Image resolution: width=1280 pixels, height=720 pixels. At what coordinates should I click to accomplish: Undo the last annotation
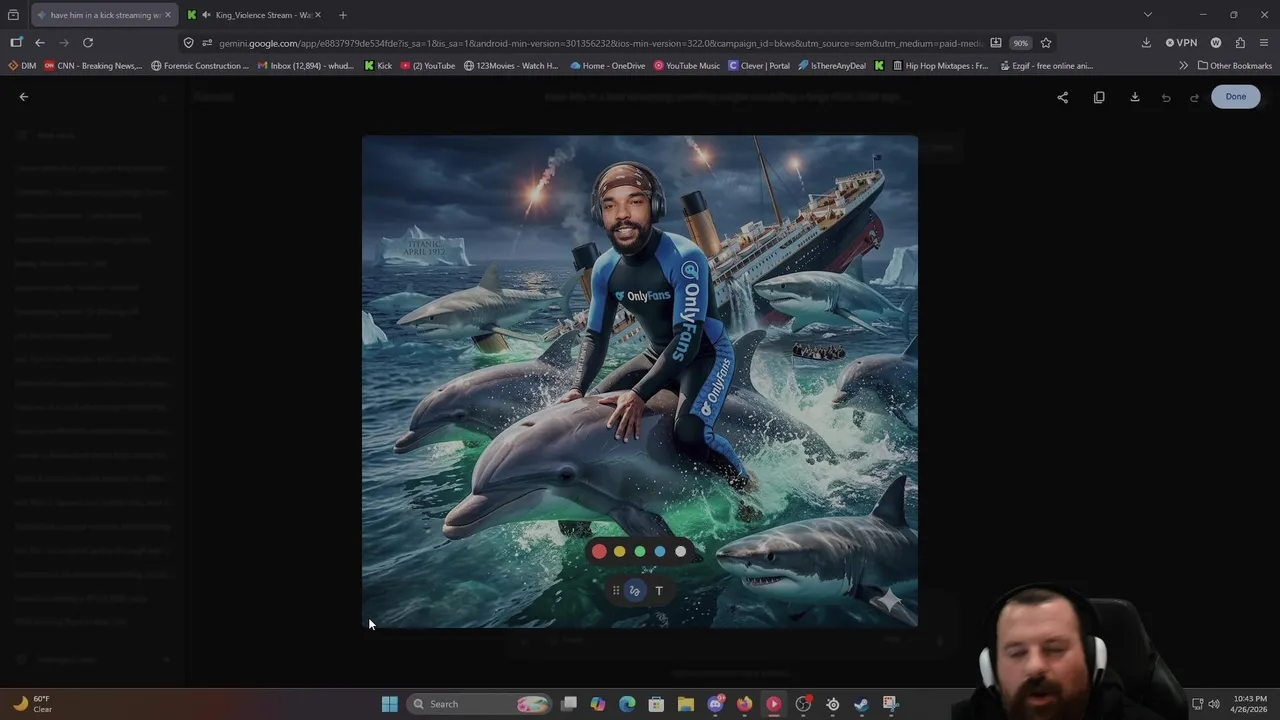pos(1166,97)
